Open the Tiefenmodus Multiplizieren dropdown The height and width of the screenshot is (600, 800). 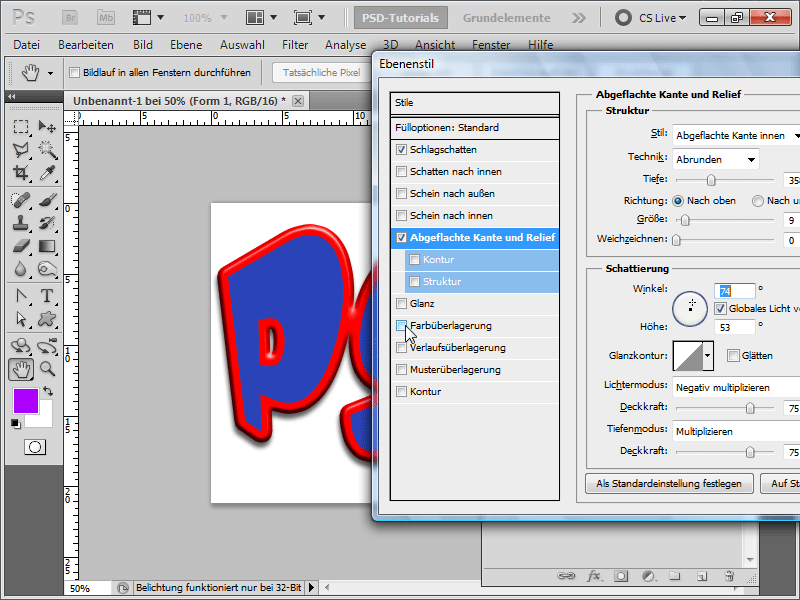pos(736,431)
